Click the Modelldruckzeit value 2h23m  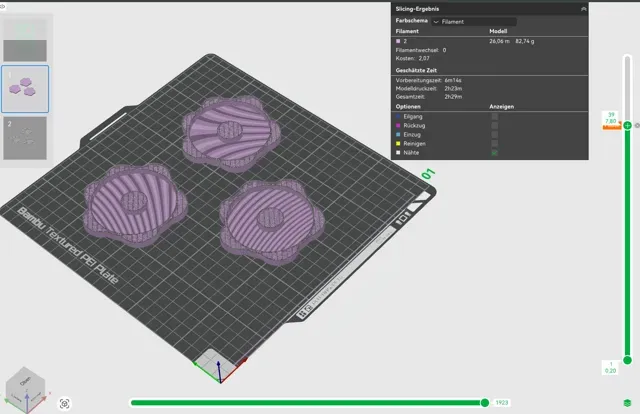coord(453,89)
